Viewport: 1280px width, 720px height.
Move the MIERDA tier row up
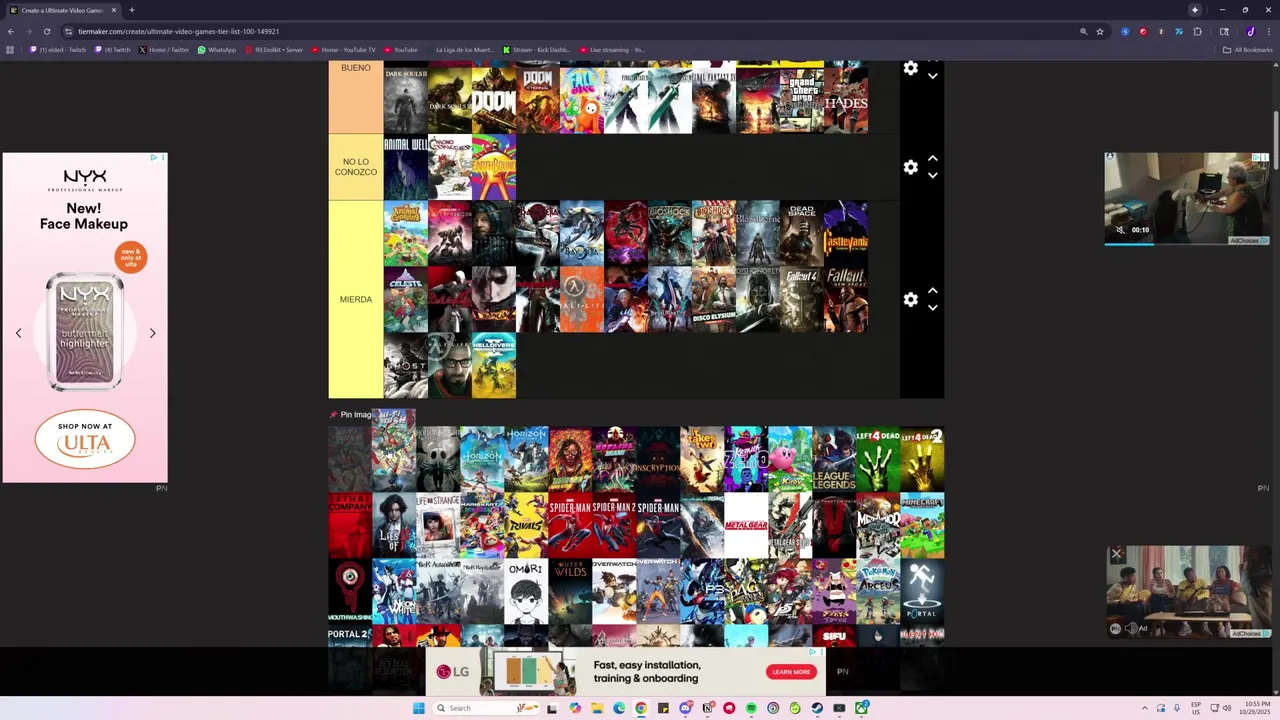click(x=932, y=291)
